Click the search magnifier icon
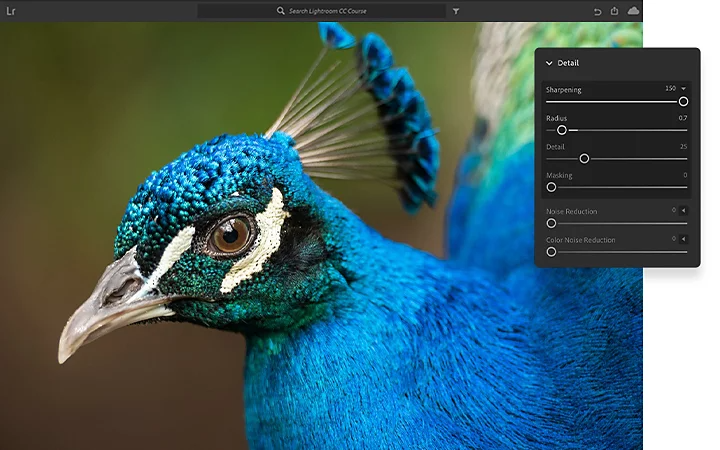 click(x=281, y=11)
